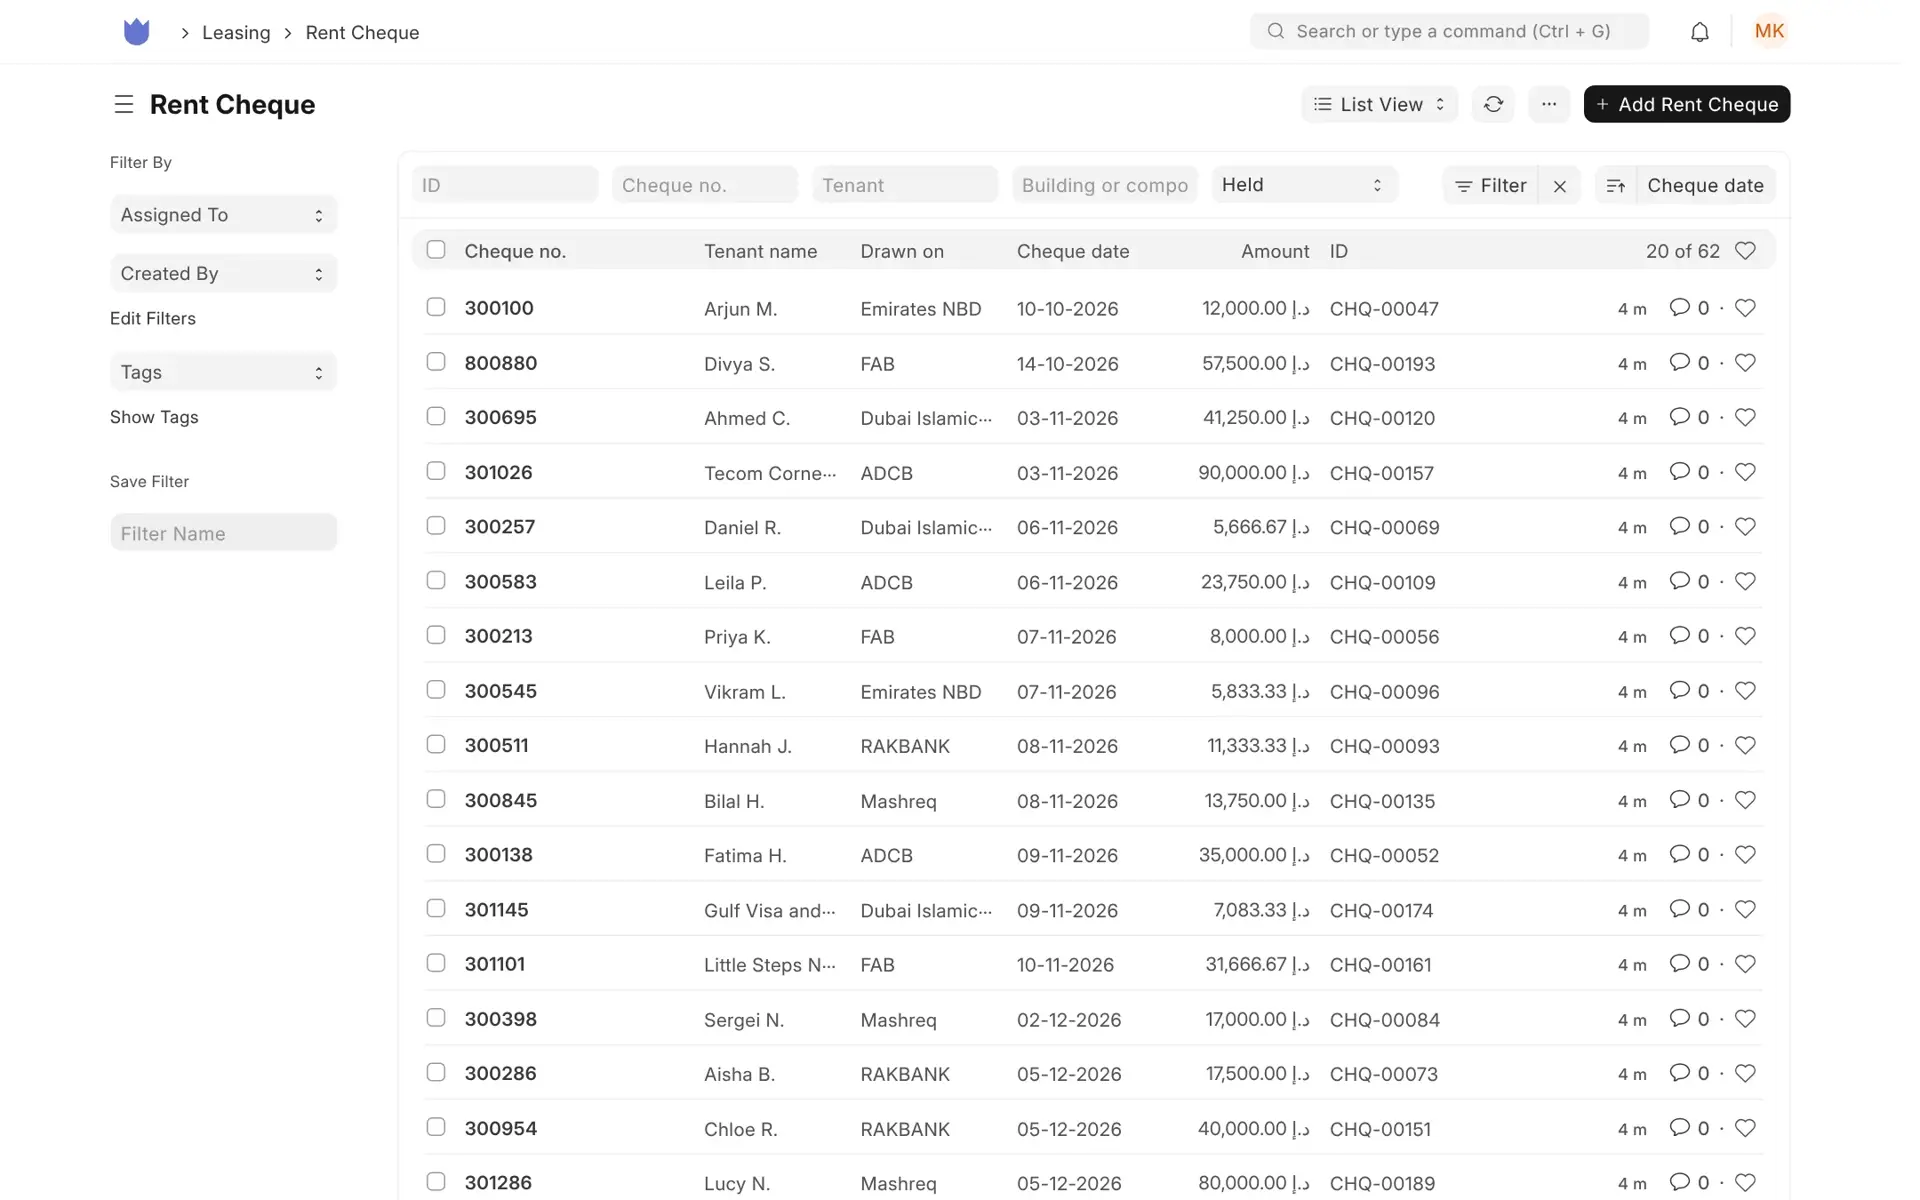This screenshot has height=1200, width=1920.
Task: Open the notifications bell
Action: [x=1699, y=32]
